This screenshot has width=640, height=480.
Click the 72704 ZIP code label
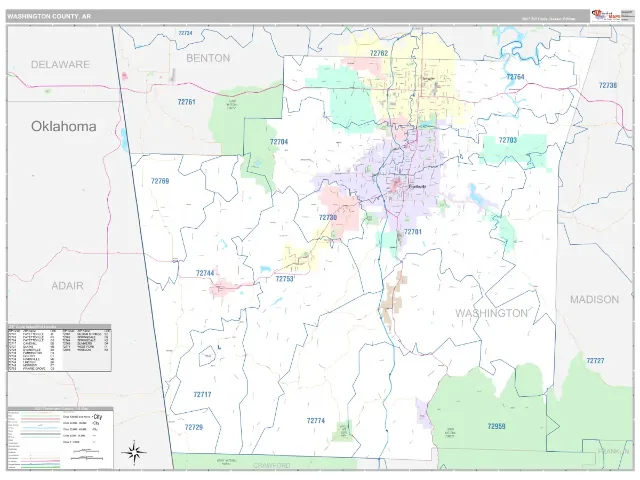click(x=279, y=142)
